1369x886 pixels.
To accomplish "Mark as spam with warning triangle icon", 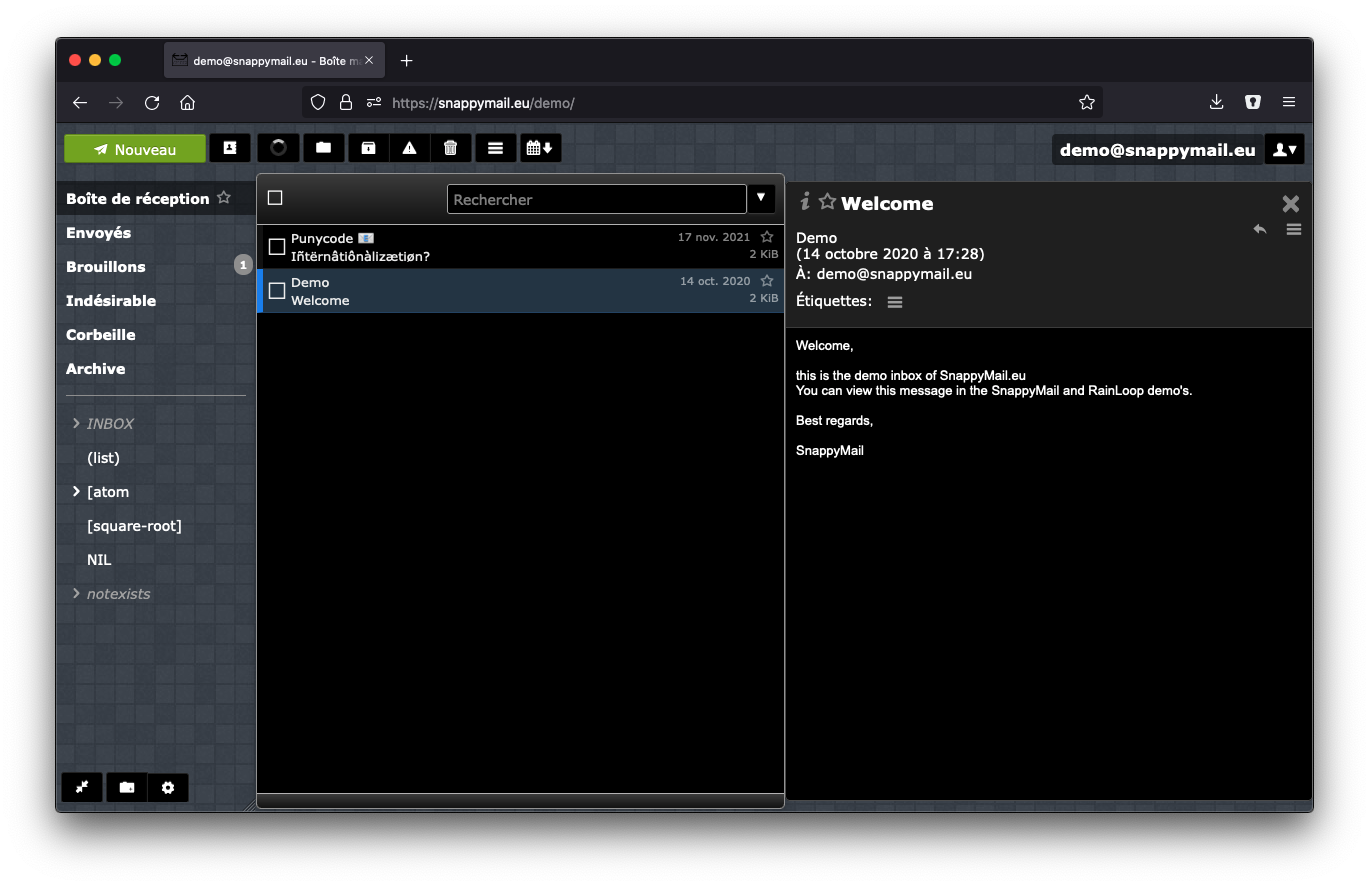I will click(x=409, y=148).
